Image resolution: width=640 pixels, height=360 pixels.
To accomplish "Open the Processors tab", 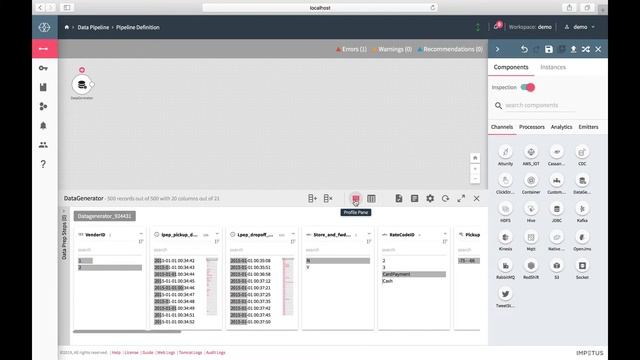I will (532, 127).
